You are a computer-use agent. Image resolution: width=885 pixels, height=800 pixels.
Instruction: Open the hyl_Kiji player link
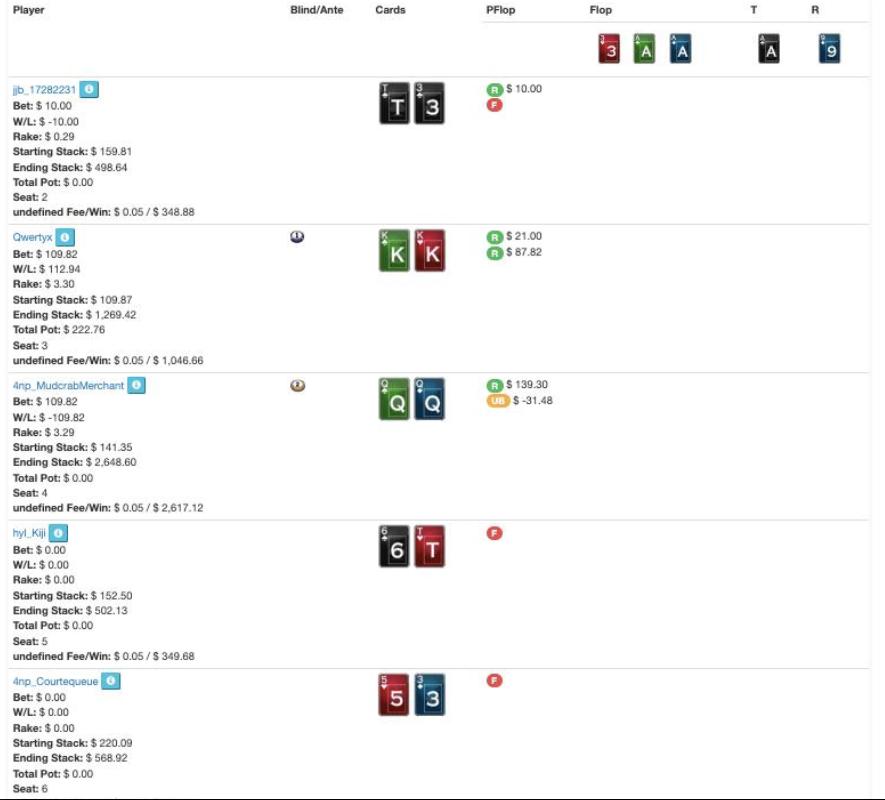click(29, 534)
